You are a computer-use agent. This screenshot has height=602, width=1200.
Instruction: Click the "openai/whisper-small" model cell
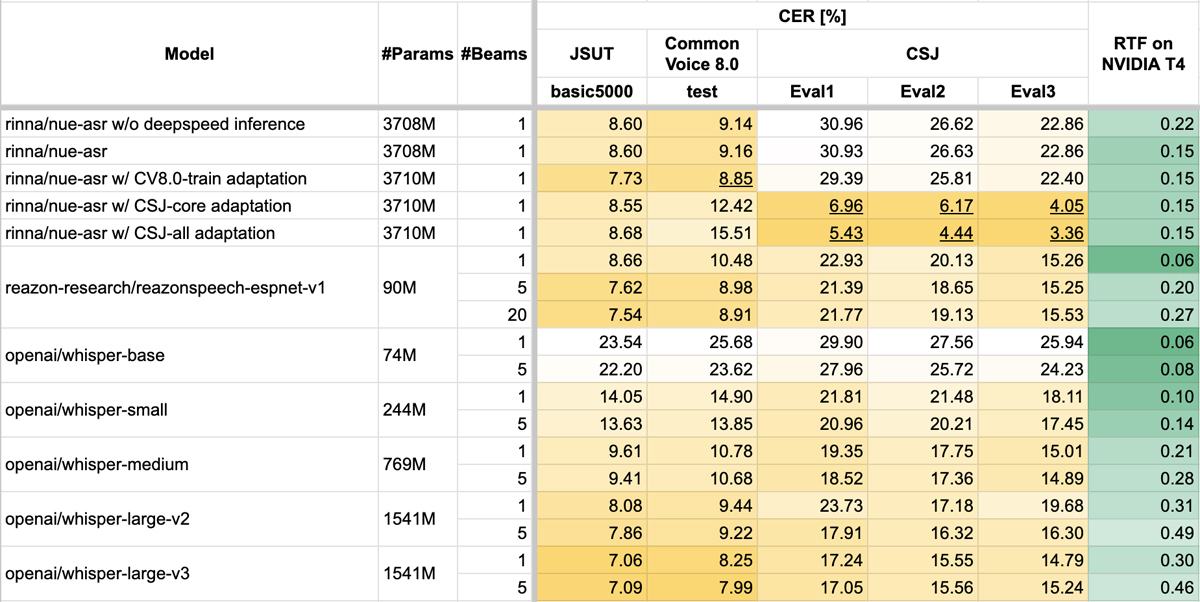[189, 409]
